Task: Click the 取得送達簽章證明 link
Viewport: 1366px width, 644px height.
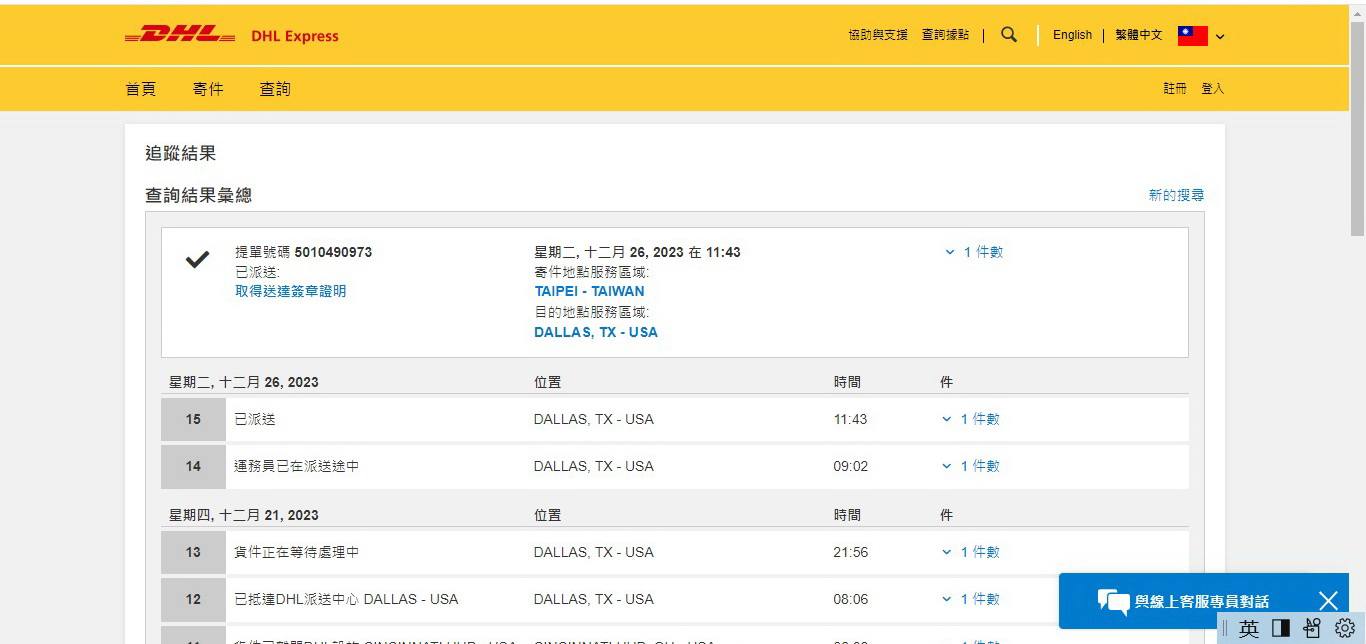Action: tap(290, 291)
